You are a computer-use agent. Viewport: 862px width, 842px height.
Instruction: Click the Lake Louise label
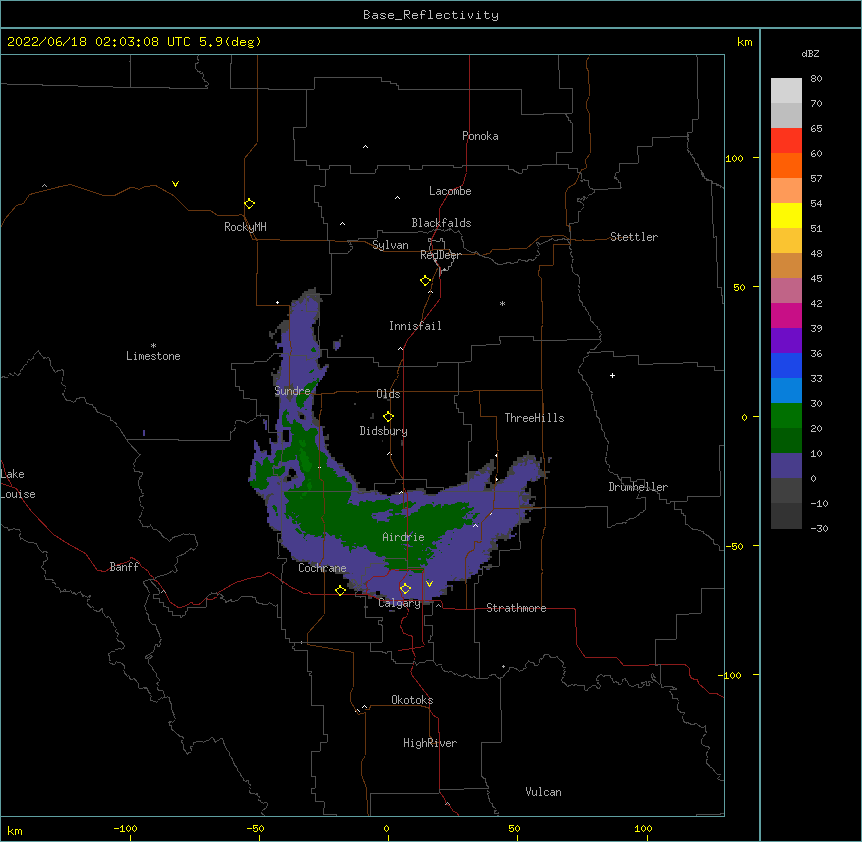tap(17, 484)
